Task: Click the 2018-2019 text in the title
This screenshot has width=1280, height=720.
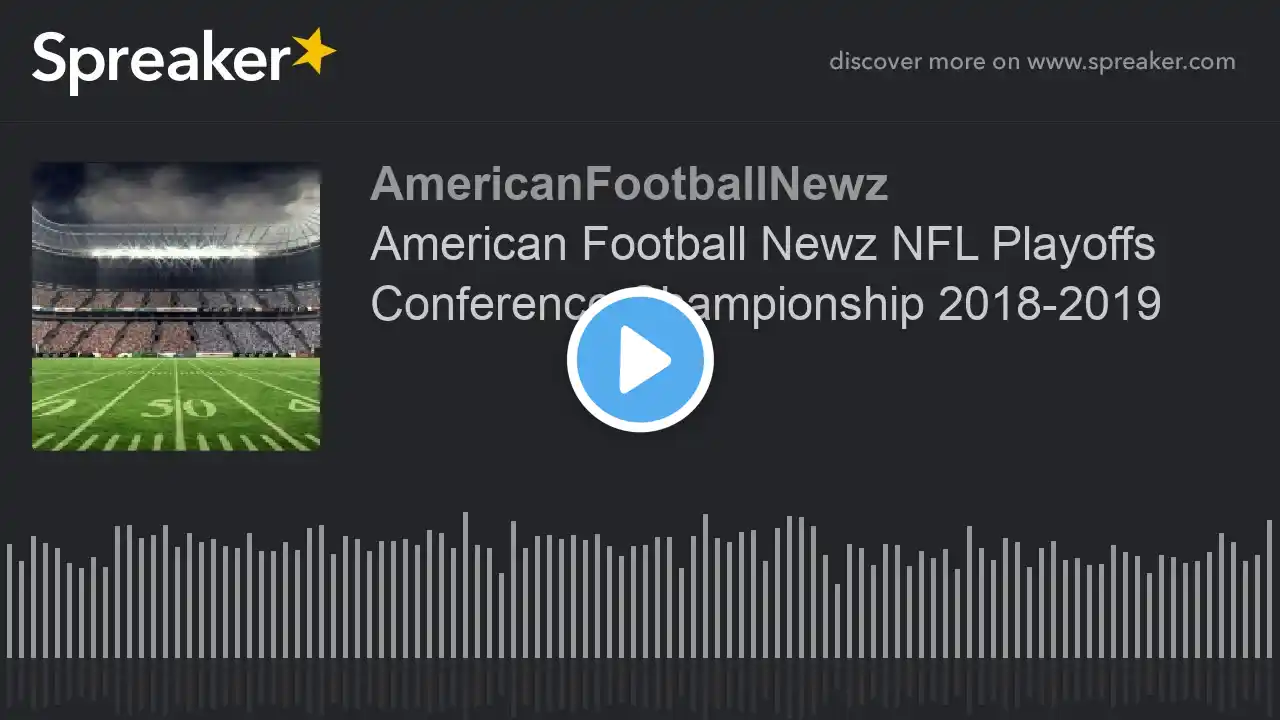Action: click(1049, 304)
